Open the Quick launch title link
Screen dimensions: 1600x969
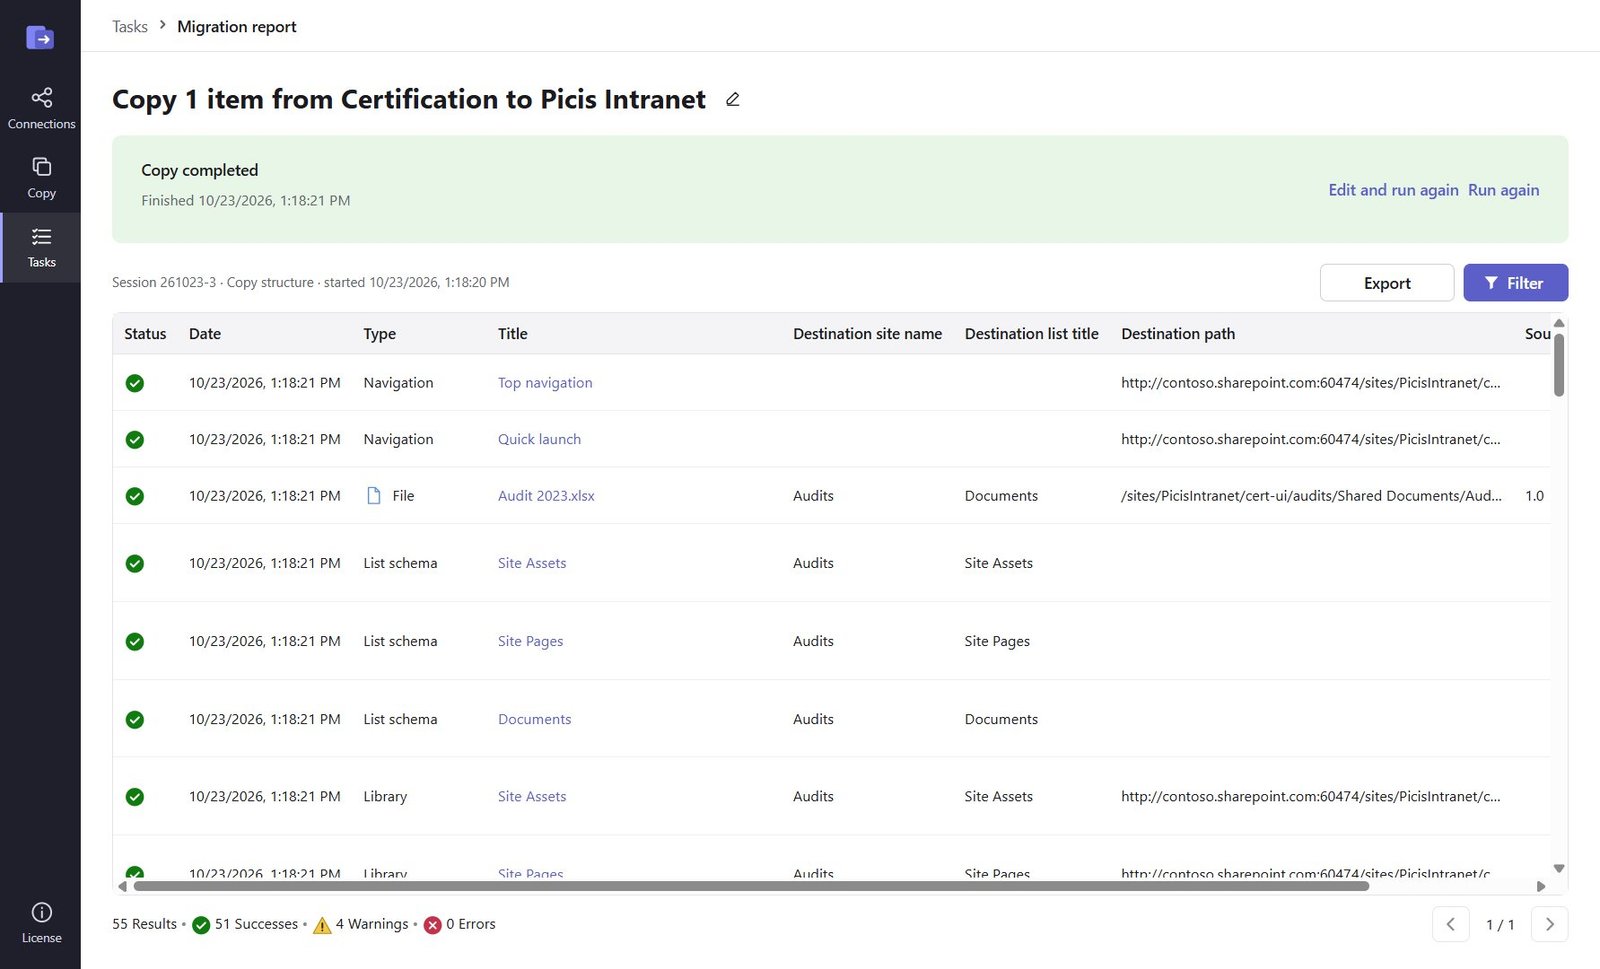tap(539, 440)
